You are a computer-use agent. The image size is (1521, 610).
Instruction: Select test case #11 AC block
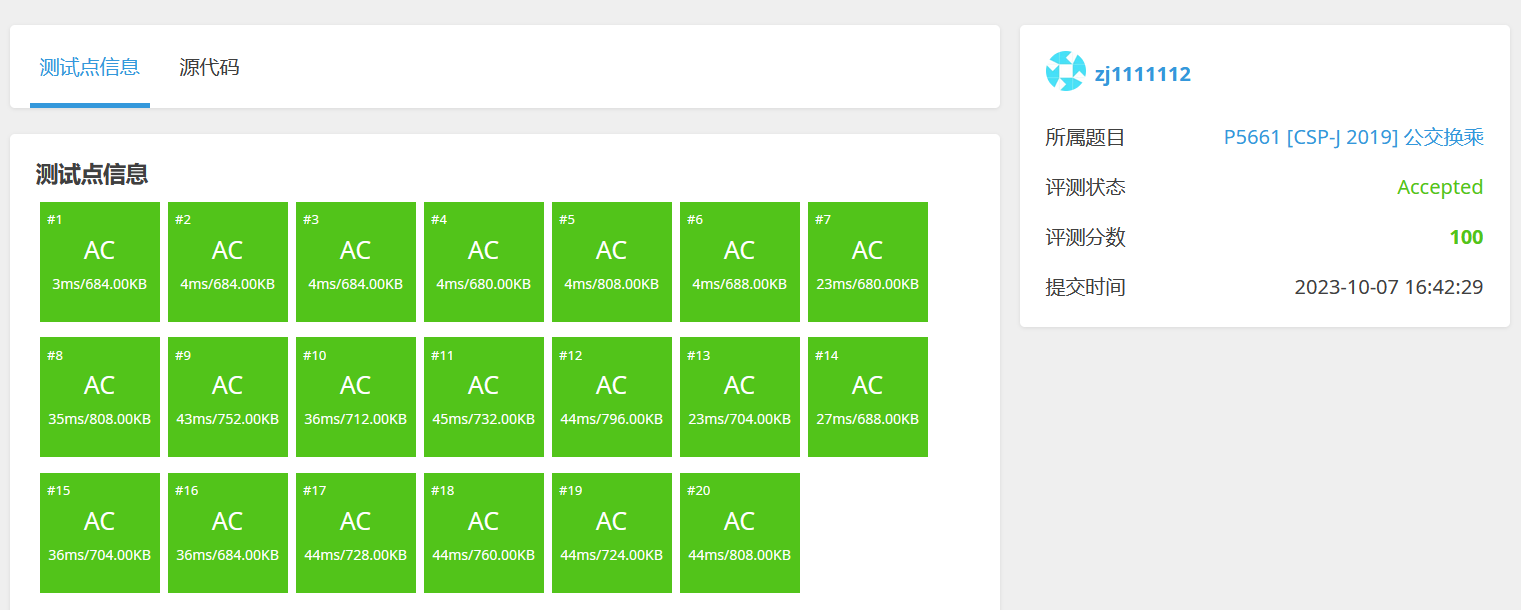click(484, 397)
